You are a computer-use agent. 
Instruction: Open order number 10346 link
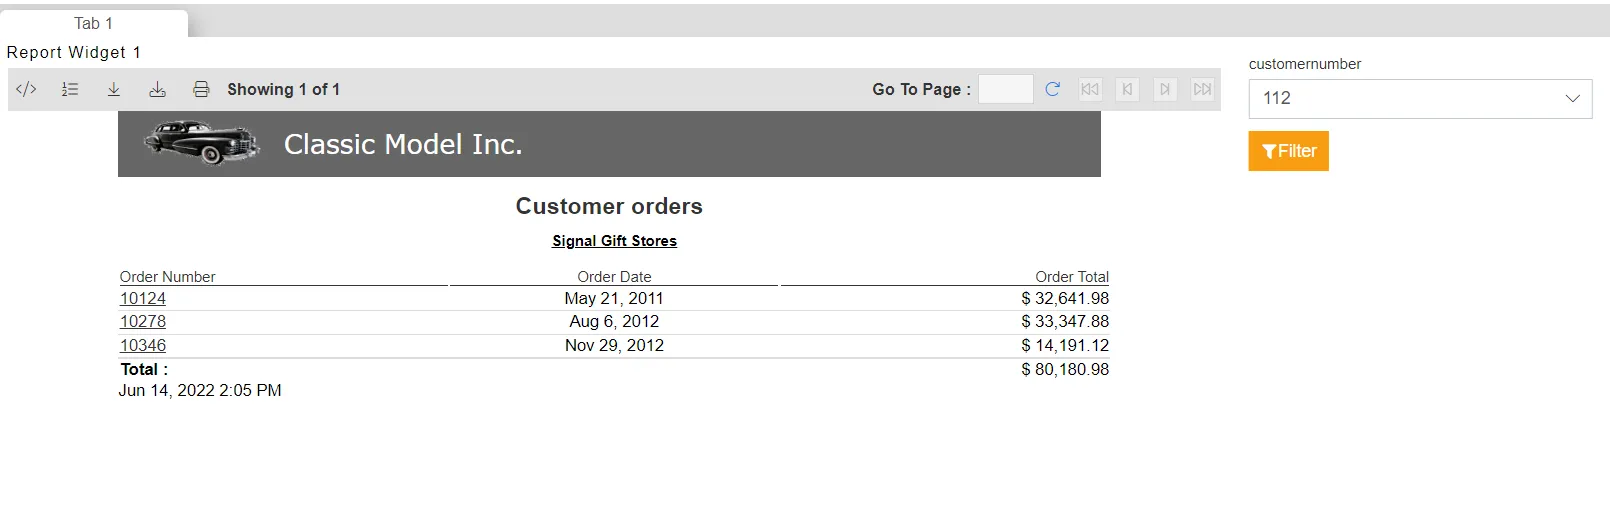point(143,345)
